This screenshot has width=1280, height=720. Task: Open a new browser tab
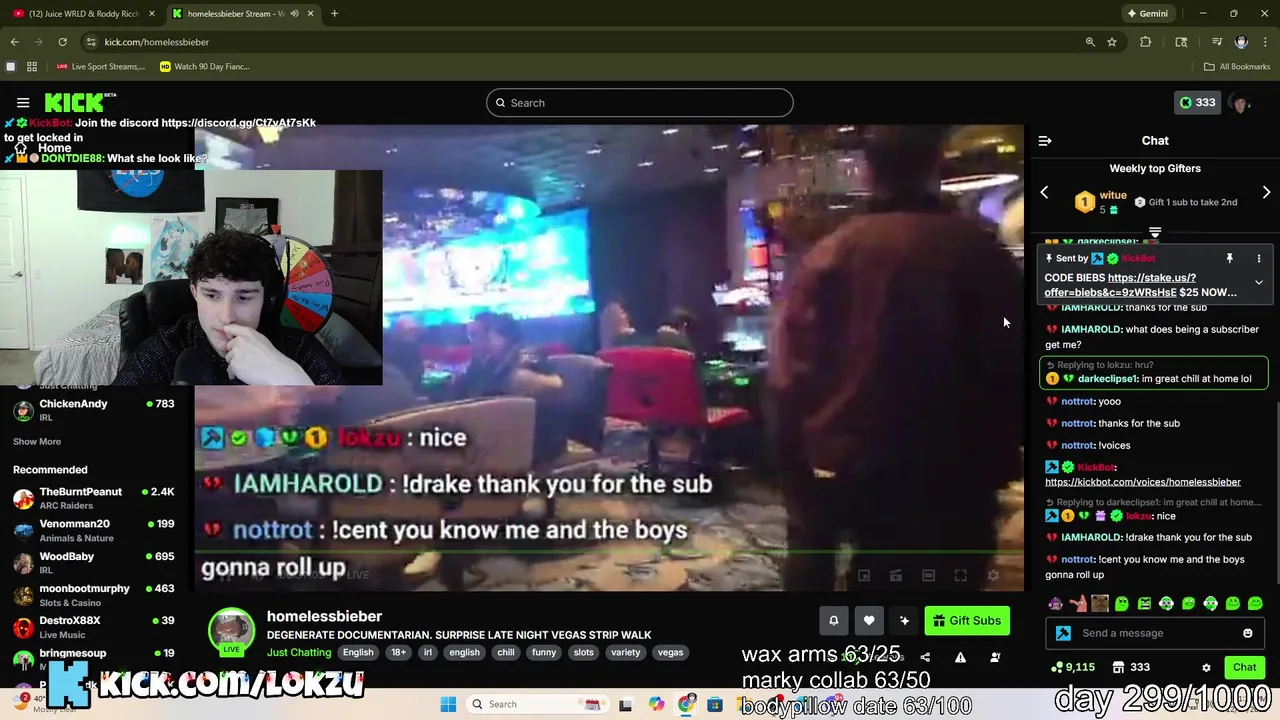pos(334,14)
